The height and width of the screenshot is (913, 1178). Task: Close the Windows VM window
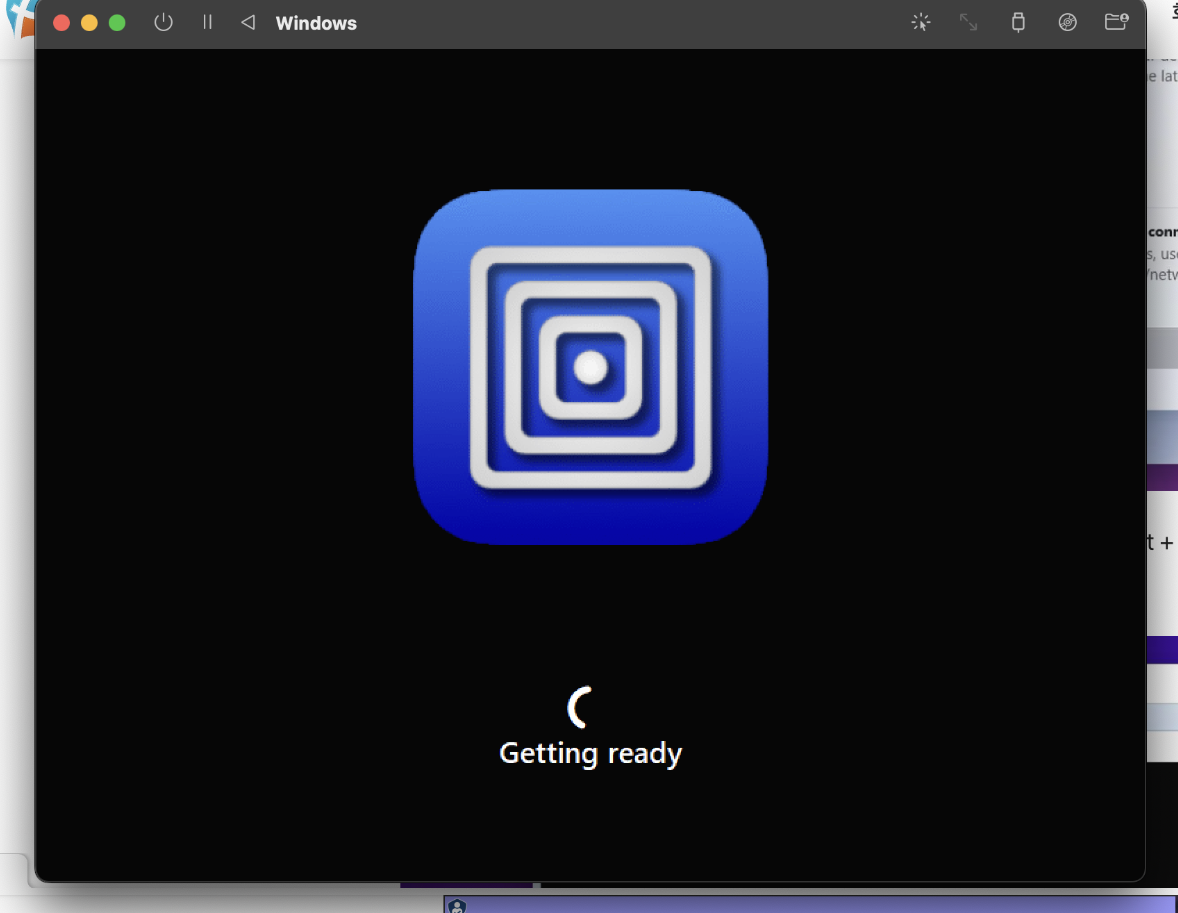pos(62,23)
